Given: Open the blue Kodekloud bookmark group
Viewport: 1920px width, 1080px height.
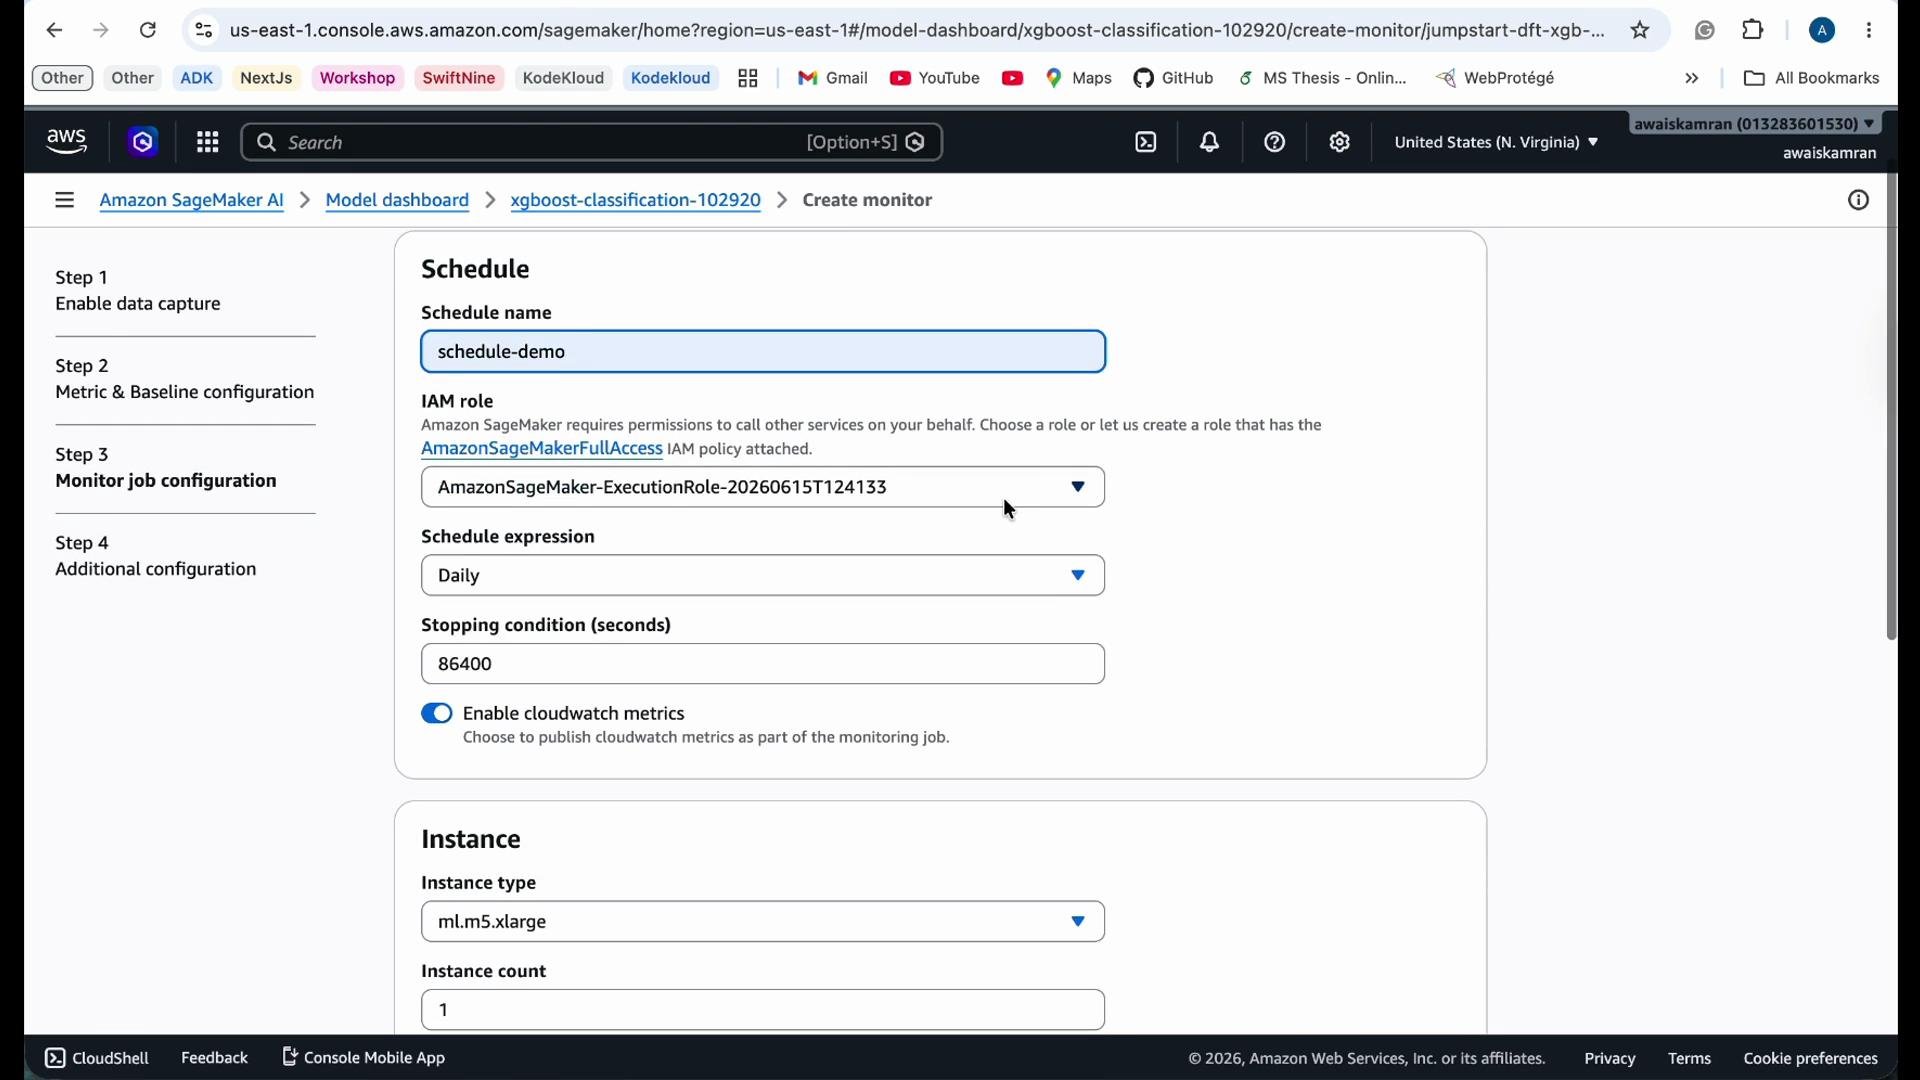Looking at the screenshot, I should [671, 79].
